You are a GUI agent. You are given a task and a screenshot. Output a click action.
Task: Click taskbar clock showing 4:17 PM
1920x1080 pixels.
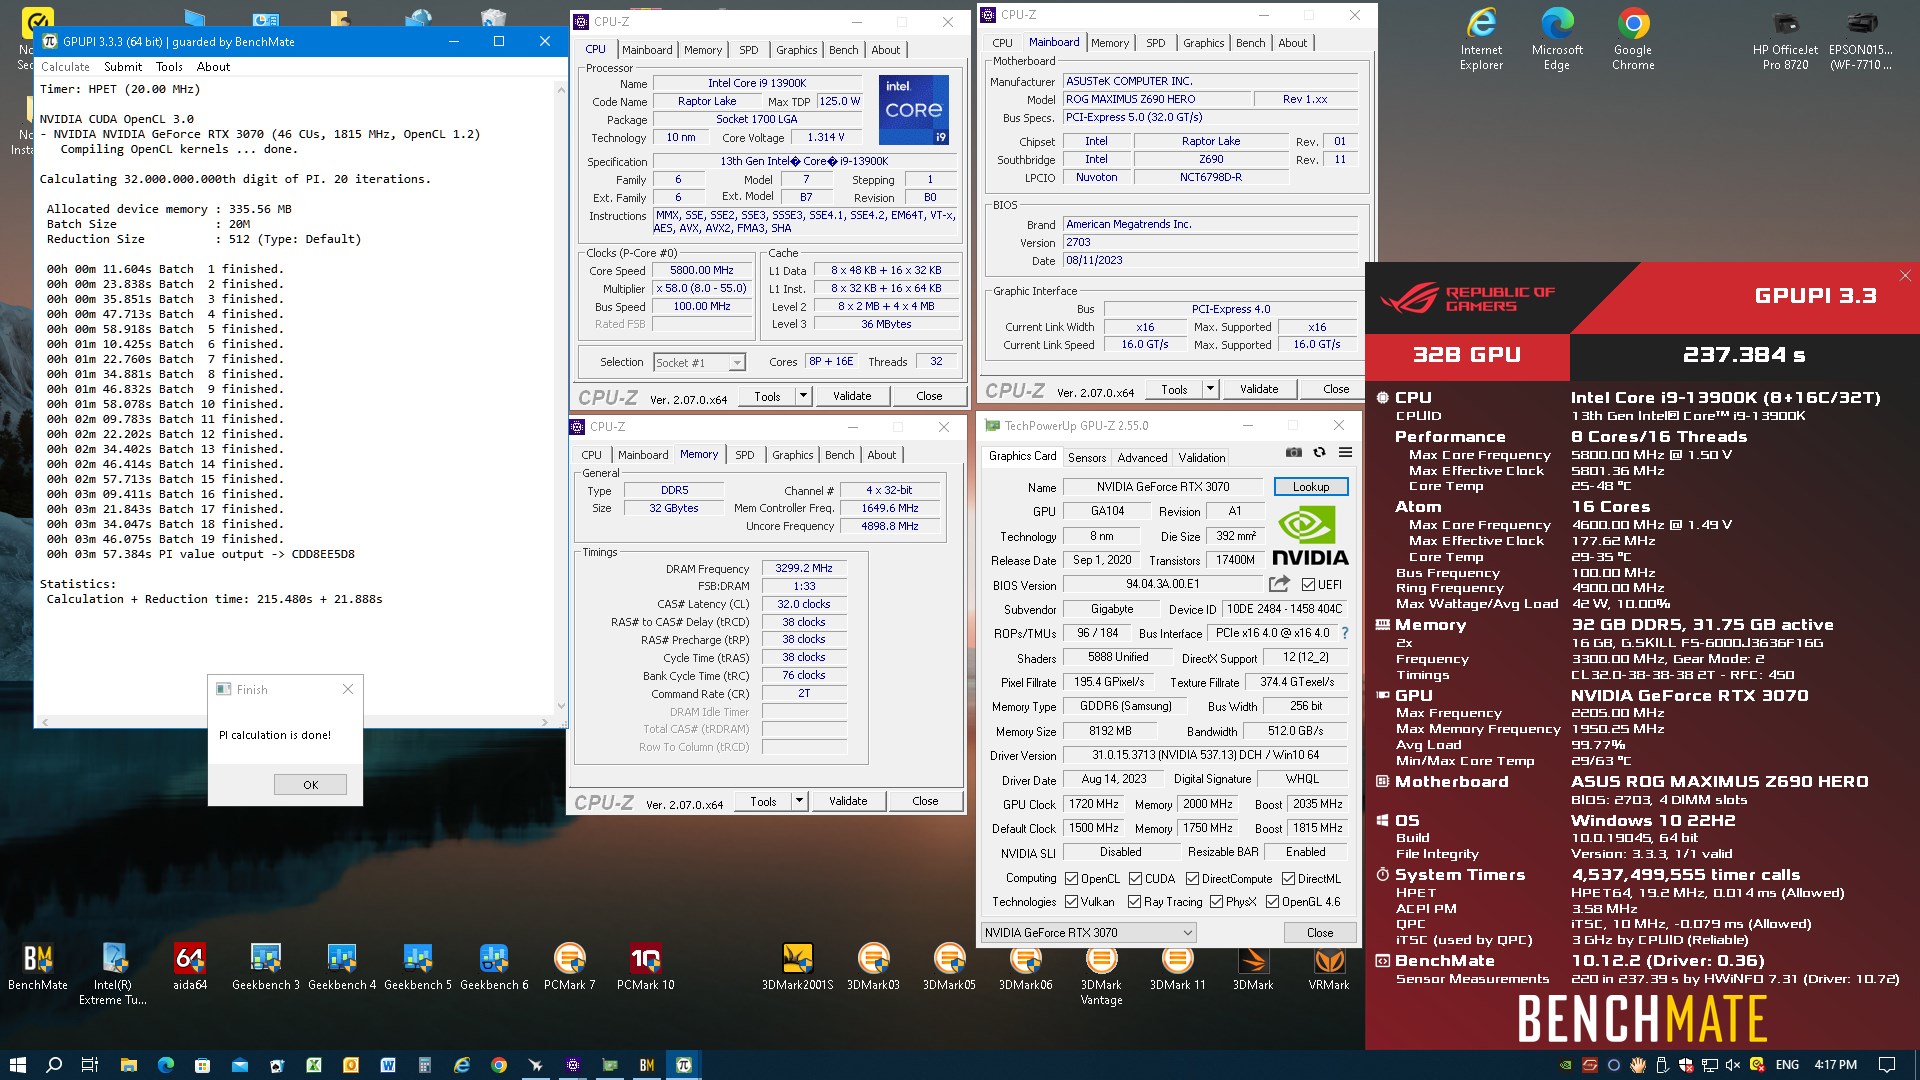point(1835,1065)
